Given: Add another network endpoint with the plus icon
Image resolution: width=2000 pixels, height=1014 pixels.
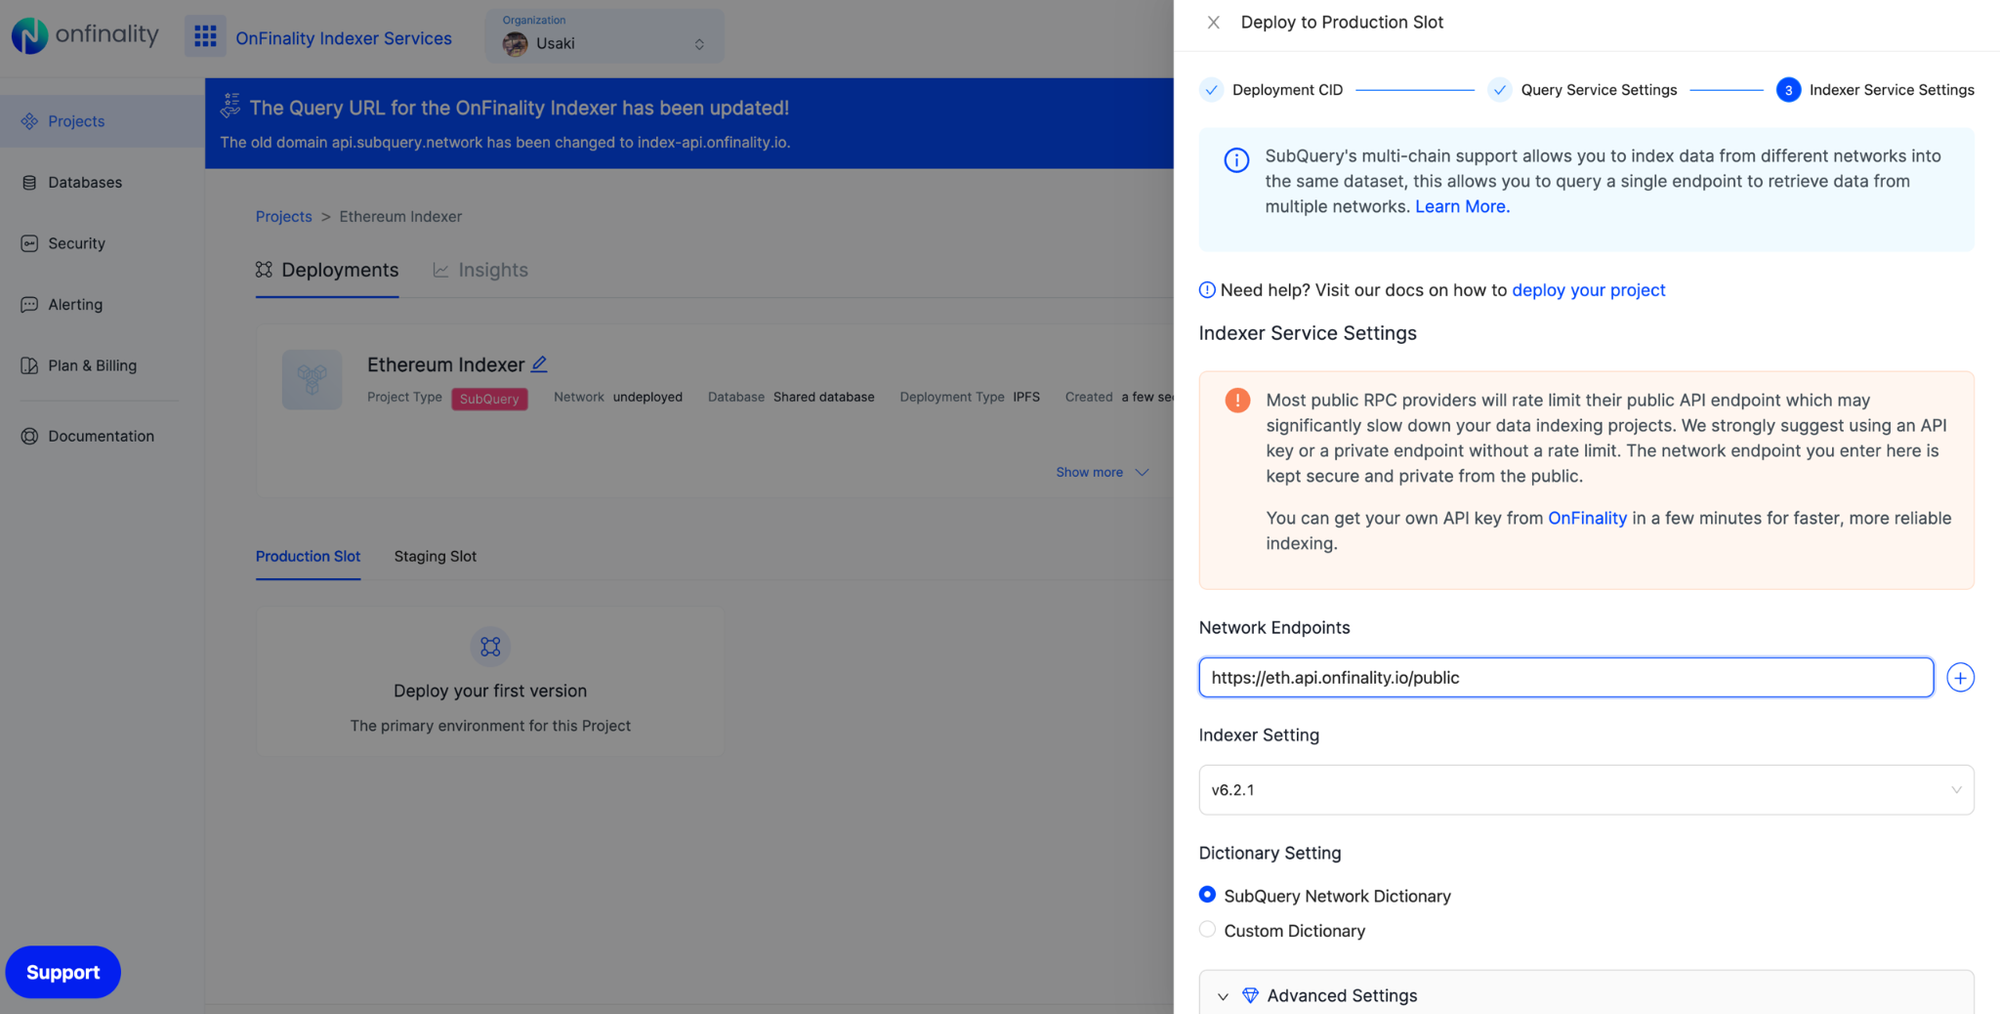Looking at the screenshot, I should click(x=1960, y=677).
